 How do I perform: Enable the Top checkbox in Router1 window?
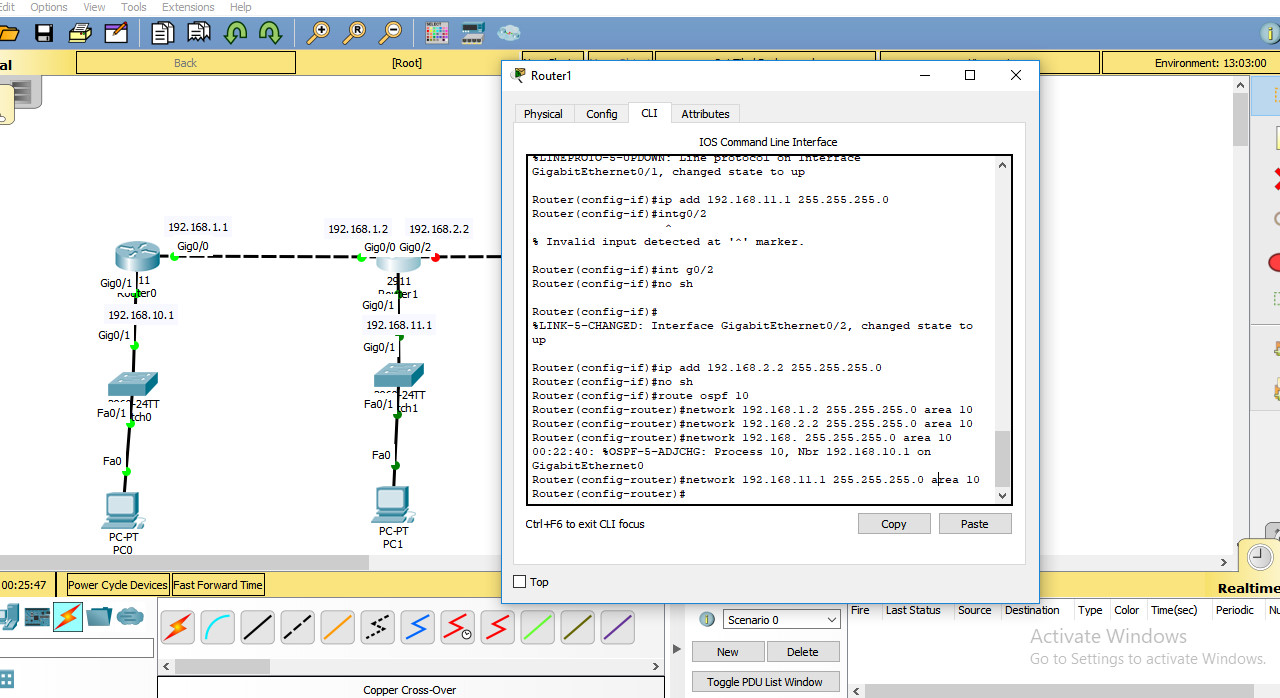coord(519,581)
